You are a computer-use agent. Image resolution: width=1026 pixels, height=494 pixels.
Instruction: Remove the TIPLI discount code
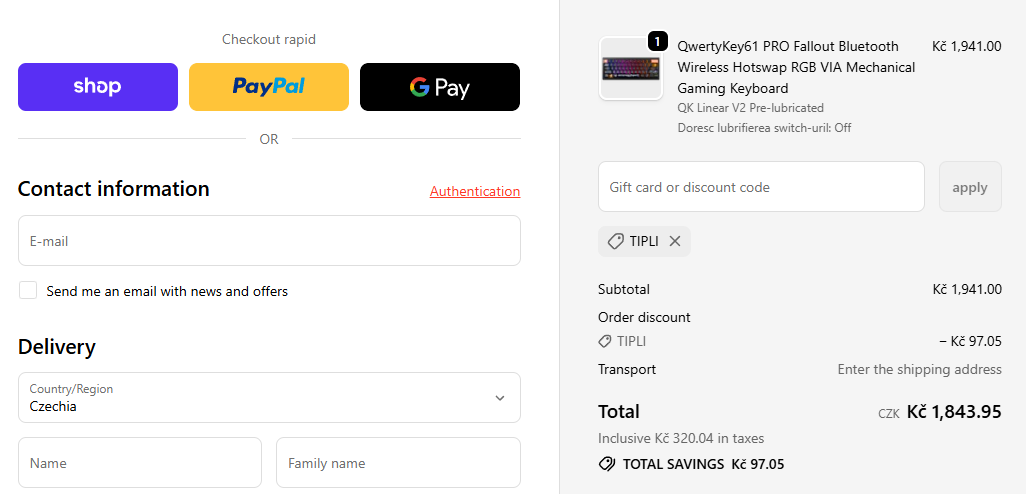click(675, 241)
